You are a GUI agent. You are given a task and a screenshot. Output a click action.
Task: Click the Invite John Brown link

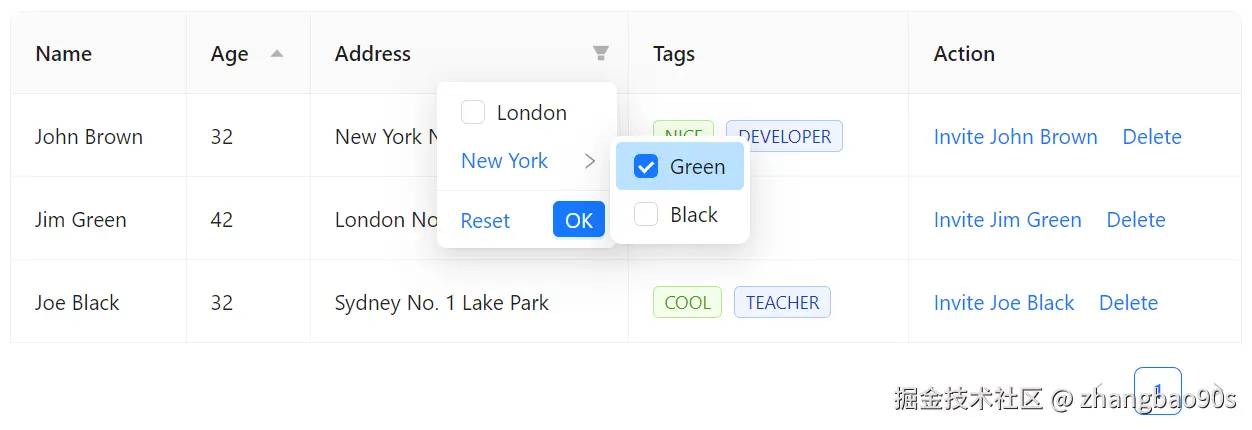tap(1015, 137)
